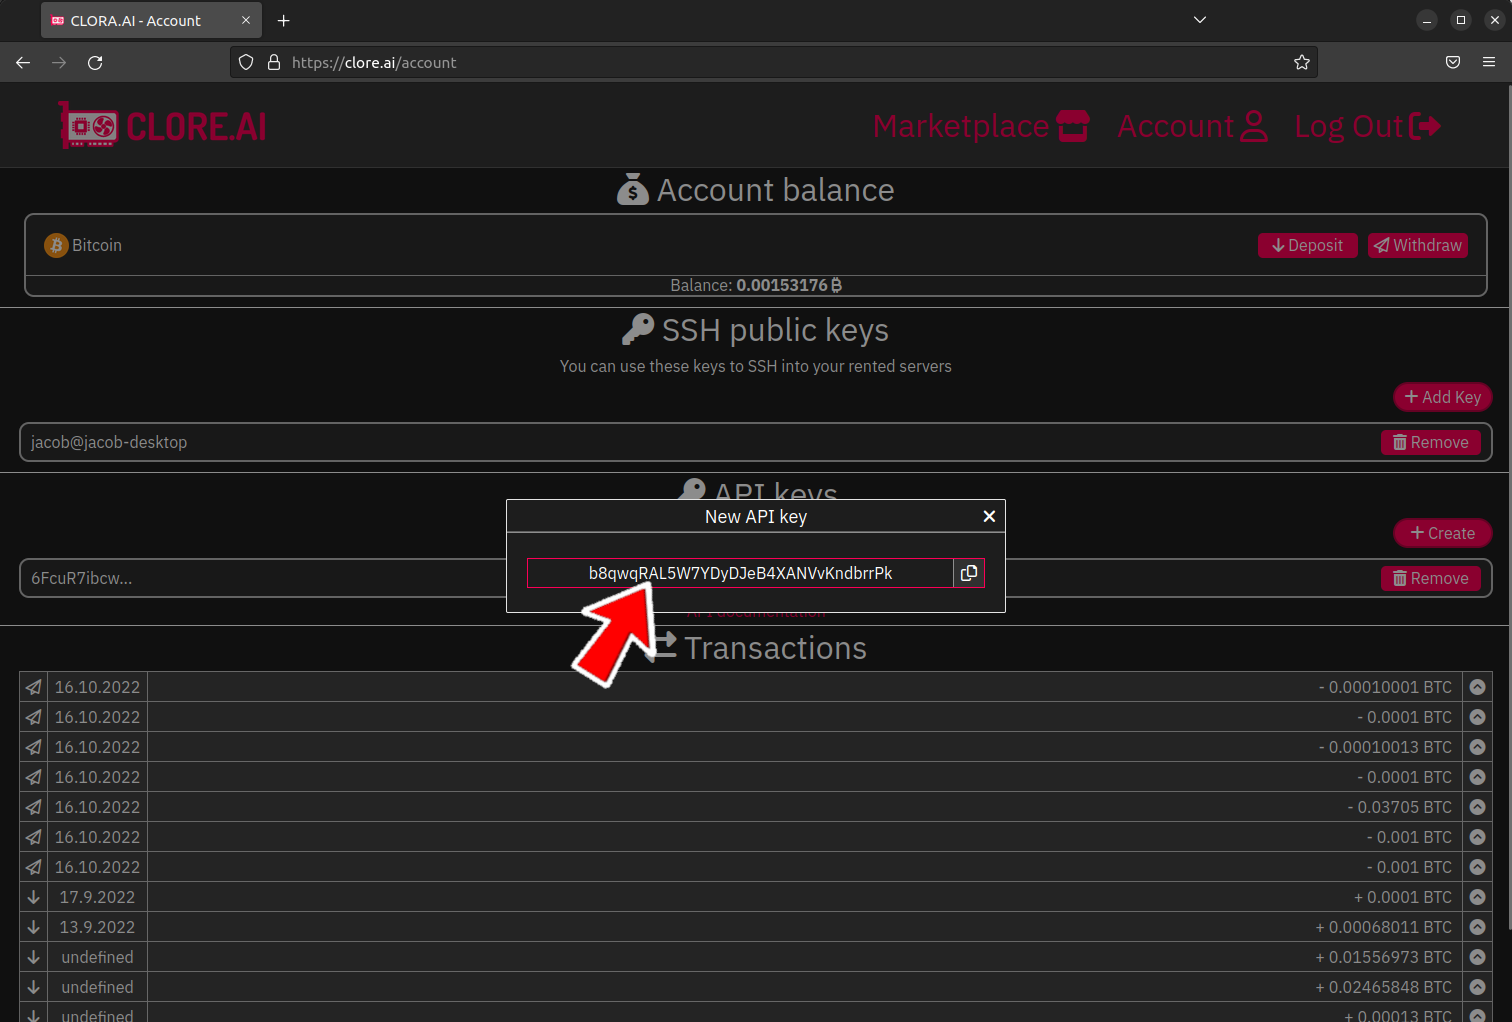Select the CLORA.AI - Account browser tab
The width and height of the screenshot is (1512, 1022).
(x=140, y=20)
